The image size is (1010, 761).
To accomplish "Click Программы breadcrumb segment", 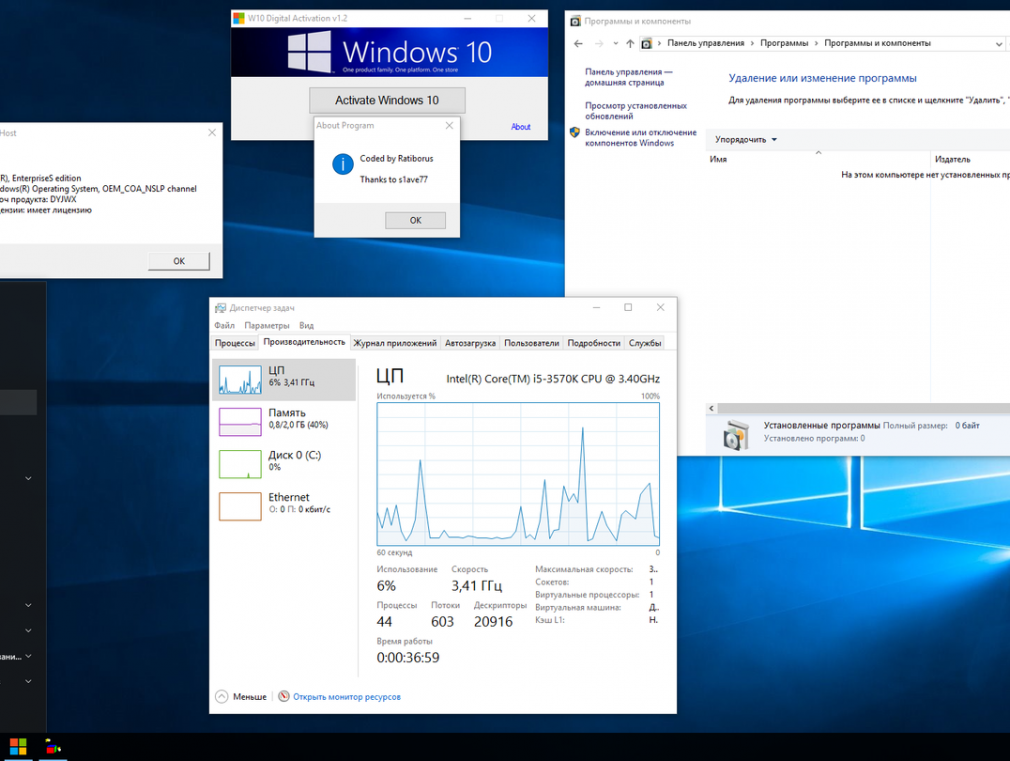I will [784, 43].
